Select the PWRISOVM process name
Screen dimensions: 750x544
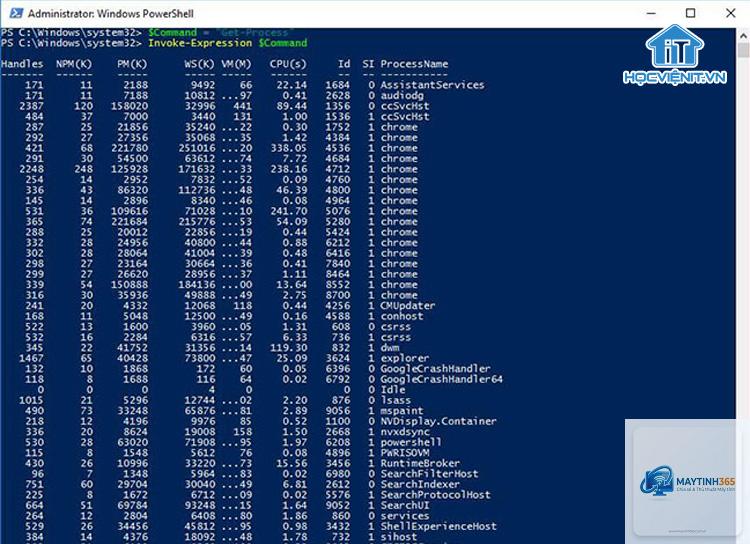[405, 453]
